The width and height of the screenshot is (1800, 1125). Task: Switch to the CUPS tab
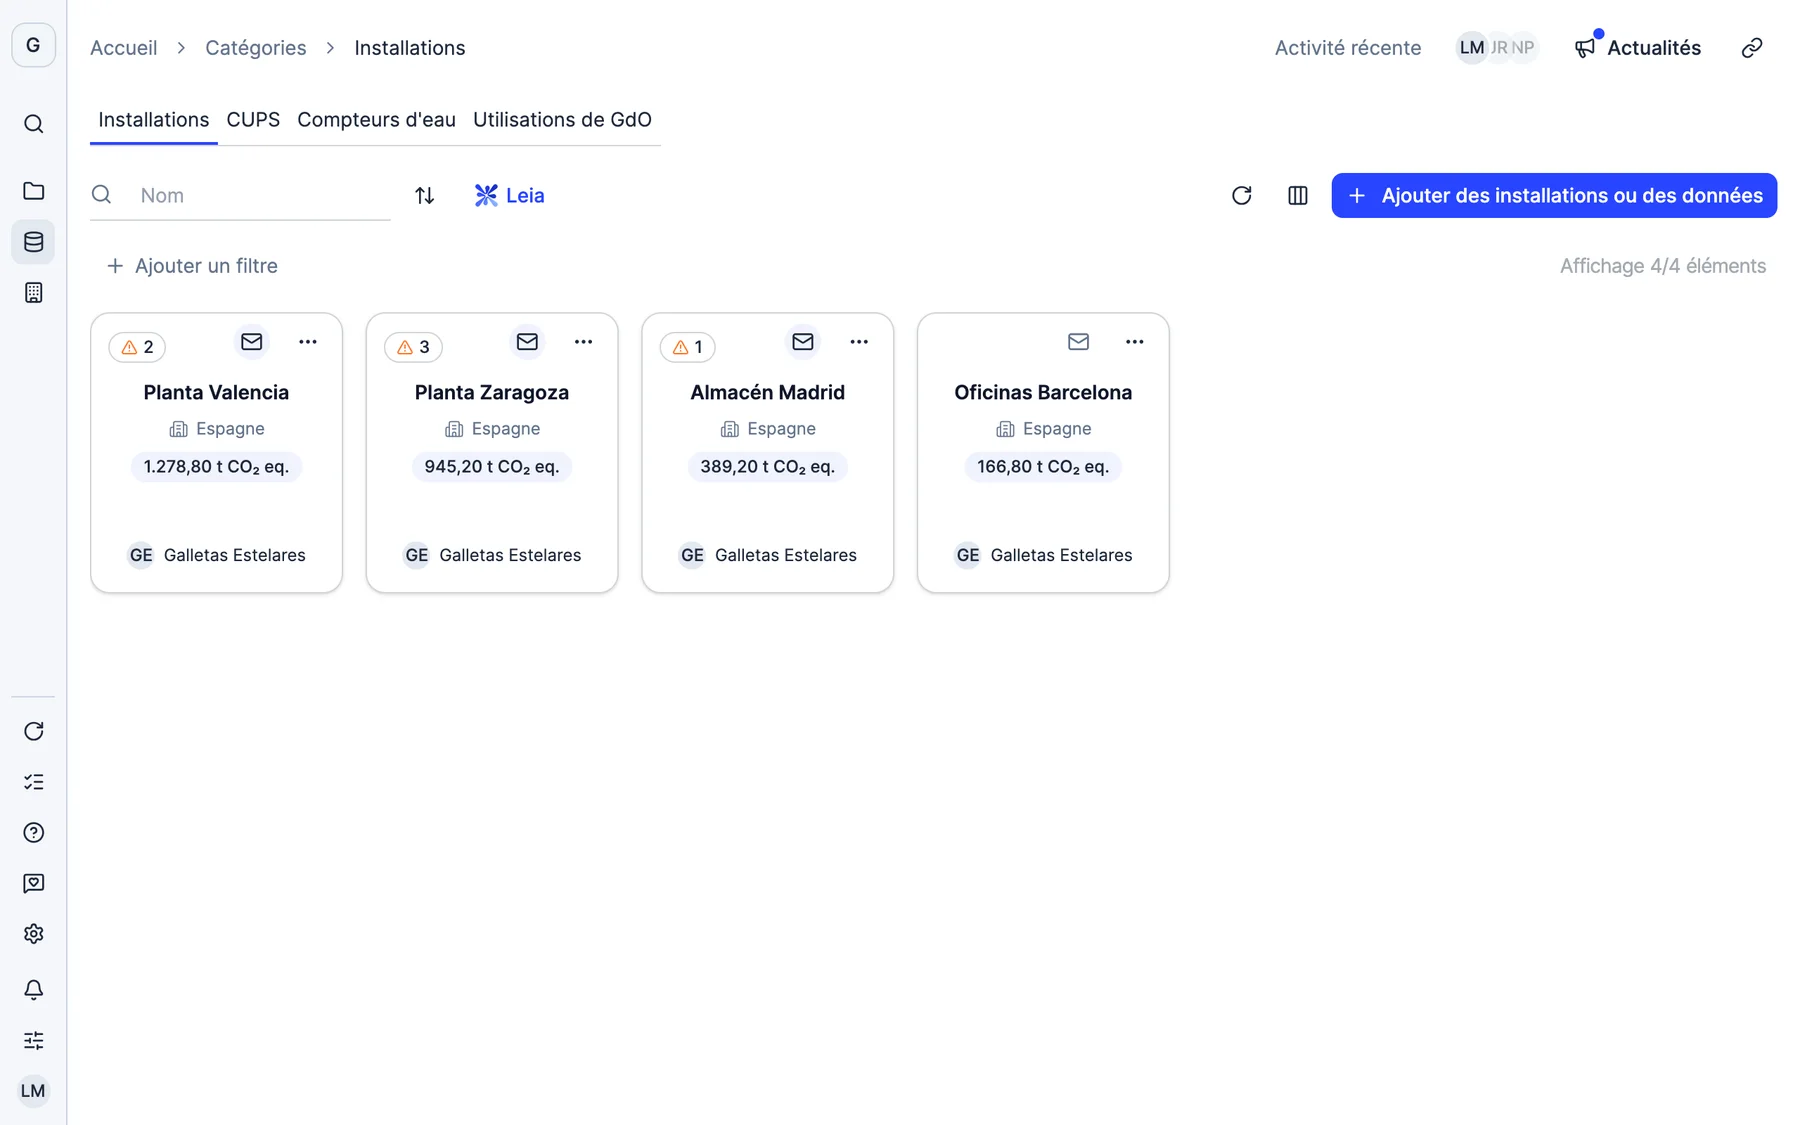(x=253, y=120)
